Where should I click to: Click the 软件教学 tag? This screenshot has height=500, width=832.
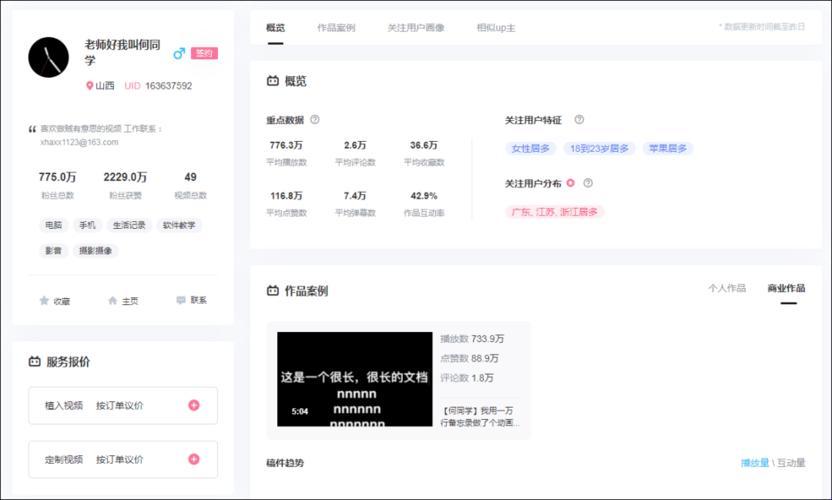pyautogui.click(x=179, y=225)
